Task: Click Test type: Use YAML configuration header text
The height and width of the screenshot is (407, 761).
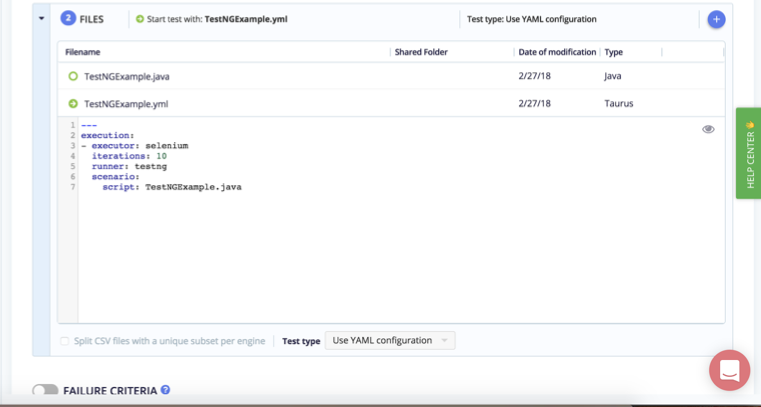Action: click(x=531, y=19)
